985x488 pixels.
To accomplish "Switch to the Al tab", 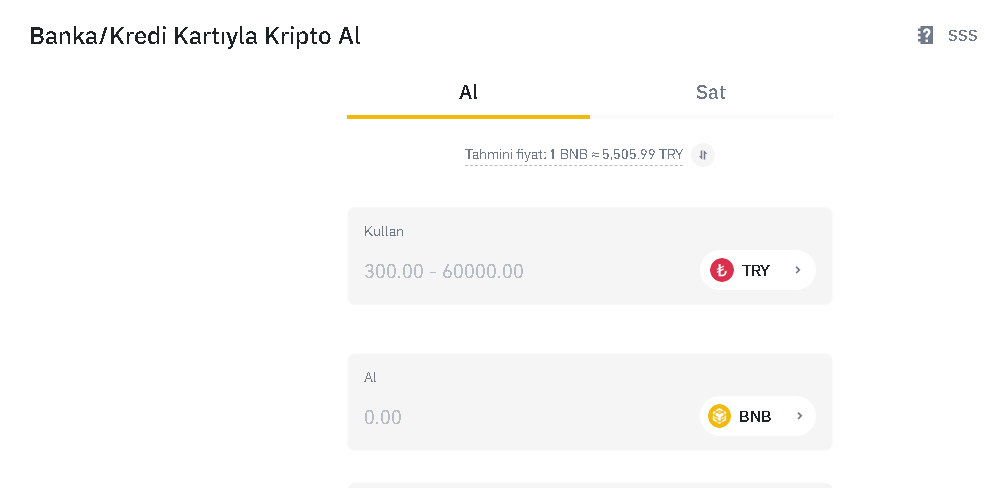I will coord(468,92).
